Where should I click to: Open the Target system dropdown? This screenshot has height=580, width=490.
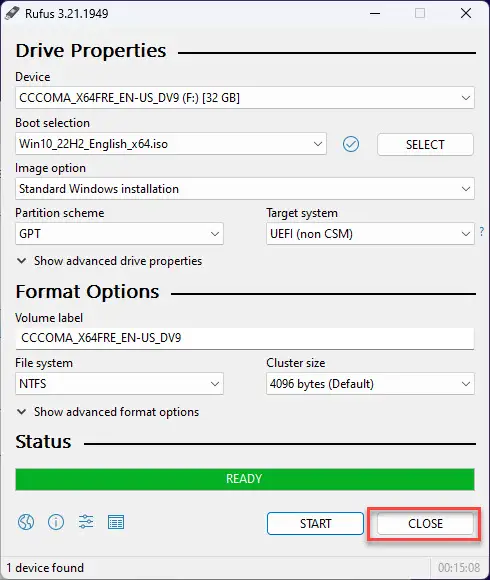coord(370,234)
